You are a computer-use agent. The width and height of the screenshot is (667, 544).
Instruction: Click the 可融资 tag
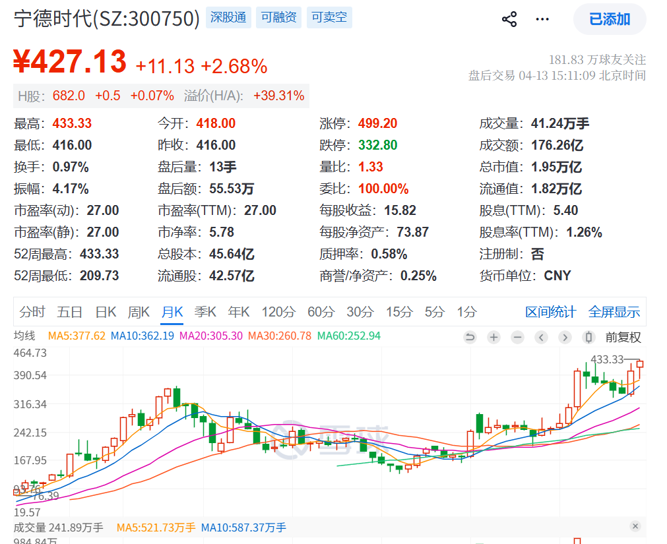coord(277,17)
